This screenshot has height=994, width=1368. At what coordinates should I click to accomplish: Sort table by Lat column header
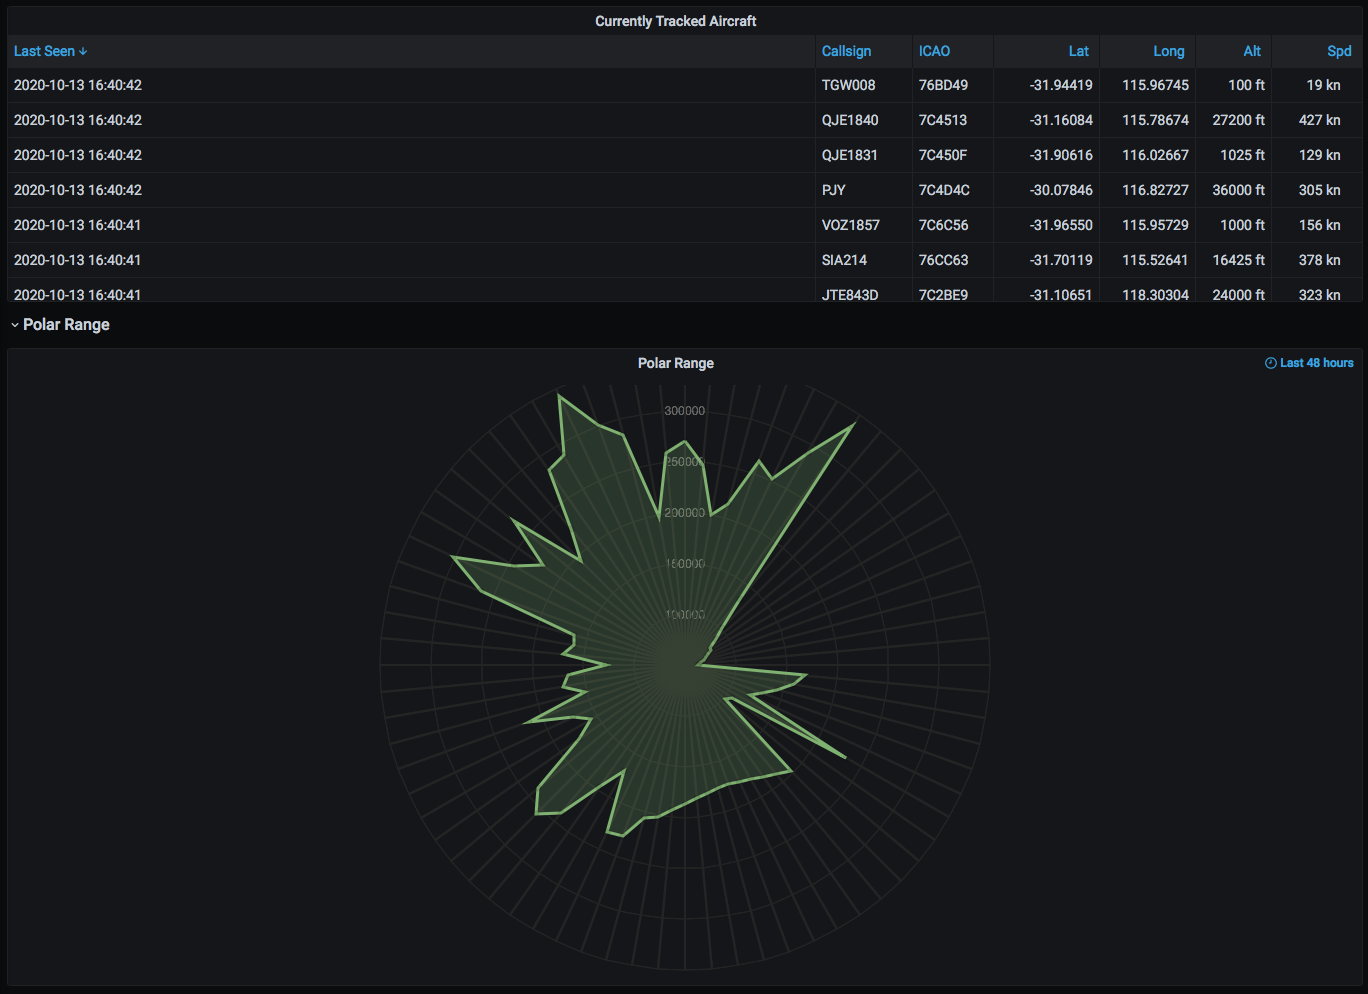[x=1078, y=51]
